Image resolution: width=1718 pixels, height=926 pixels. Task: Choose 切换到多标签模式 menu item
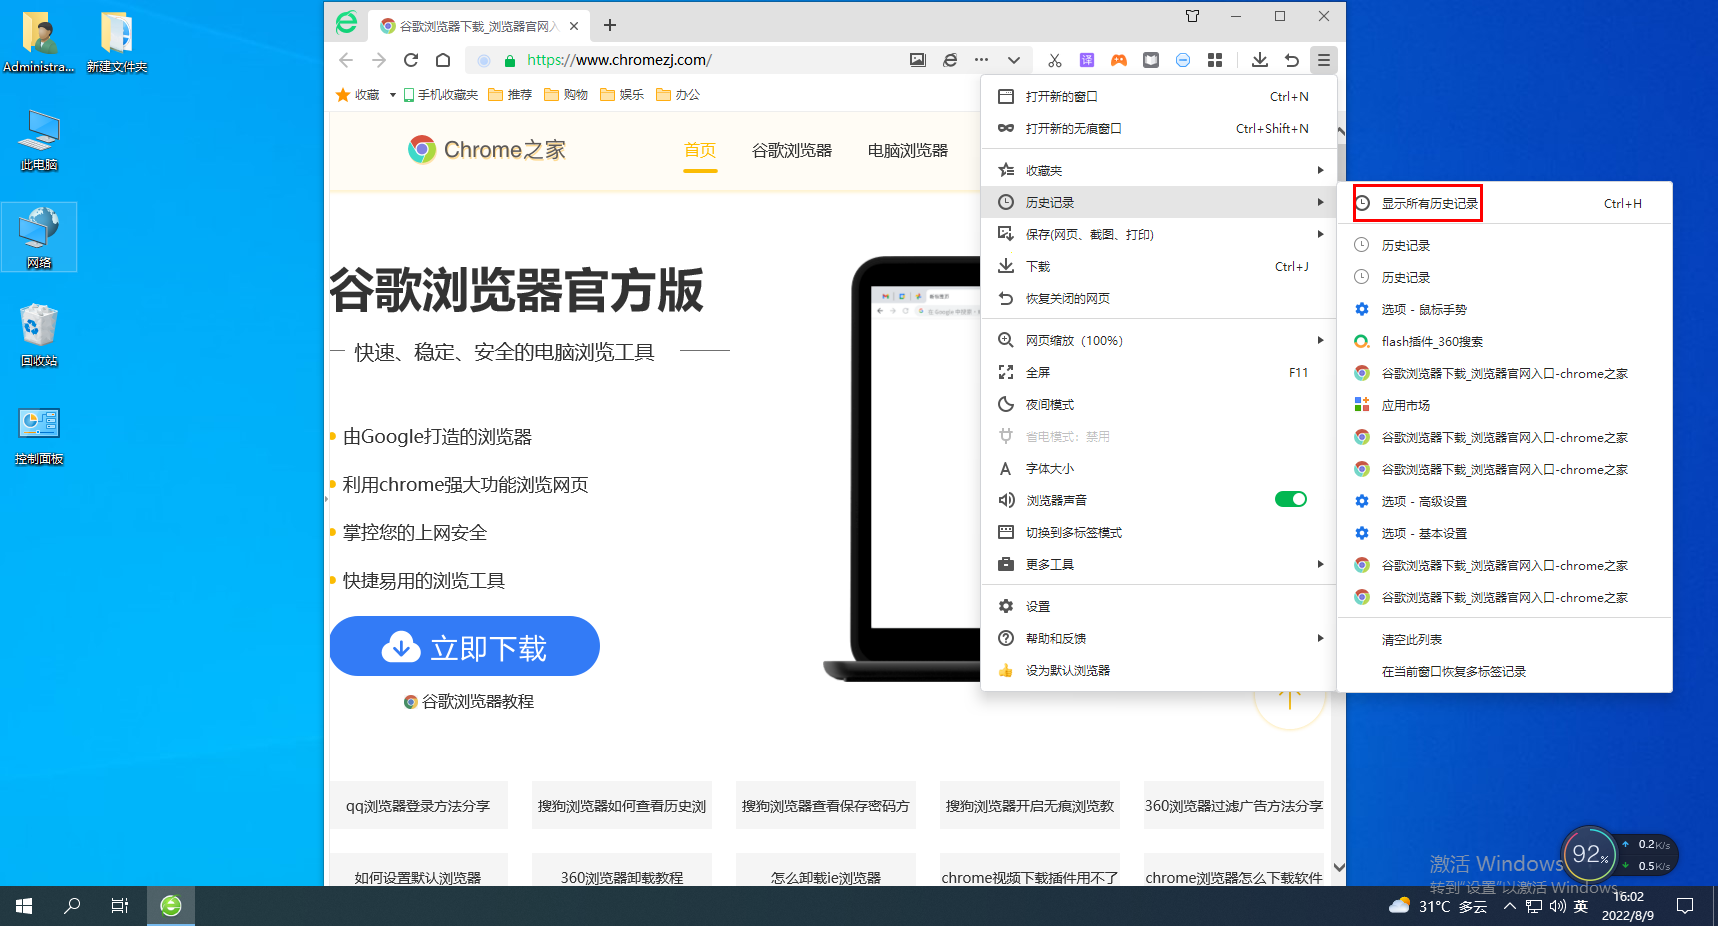click(x=1159, y=533)
